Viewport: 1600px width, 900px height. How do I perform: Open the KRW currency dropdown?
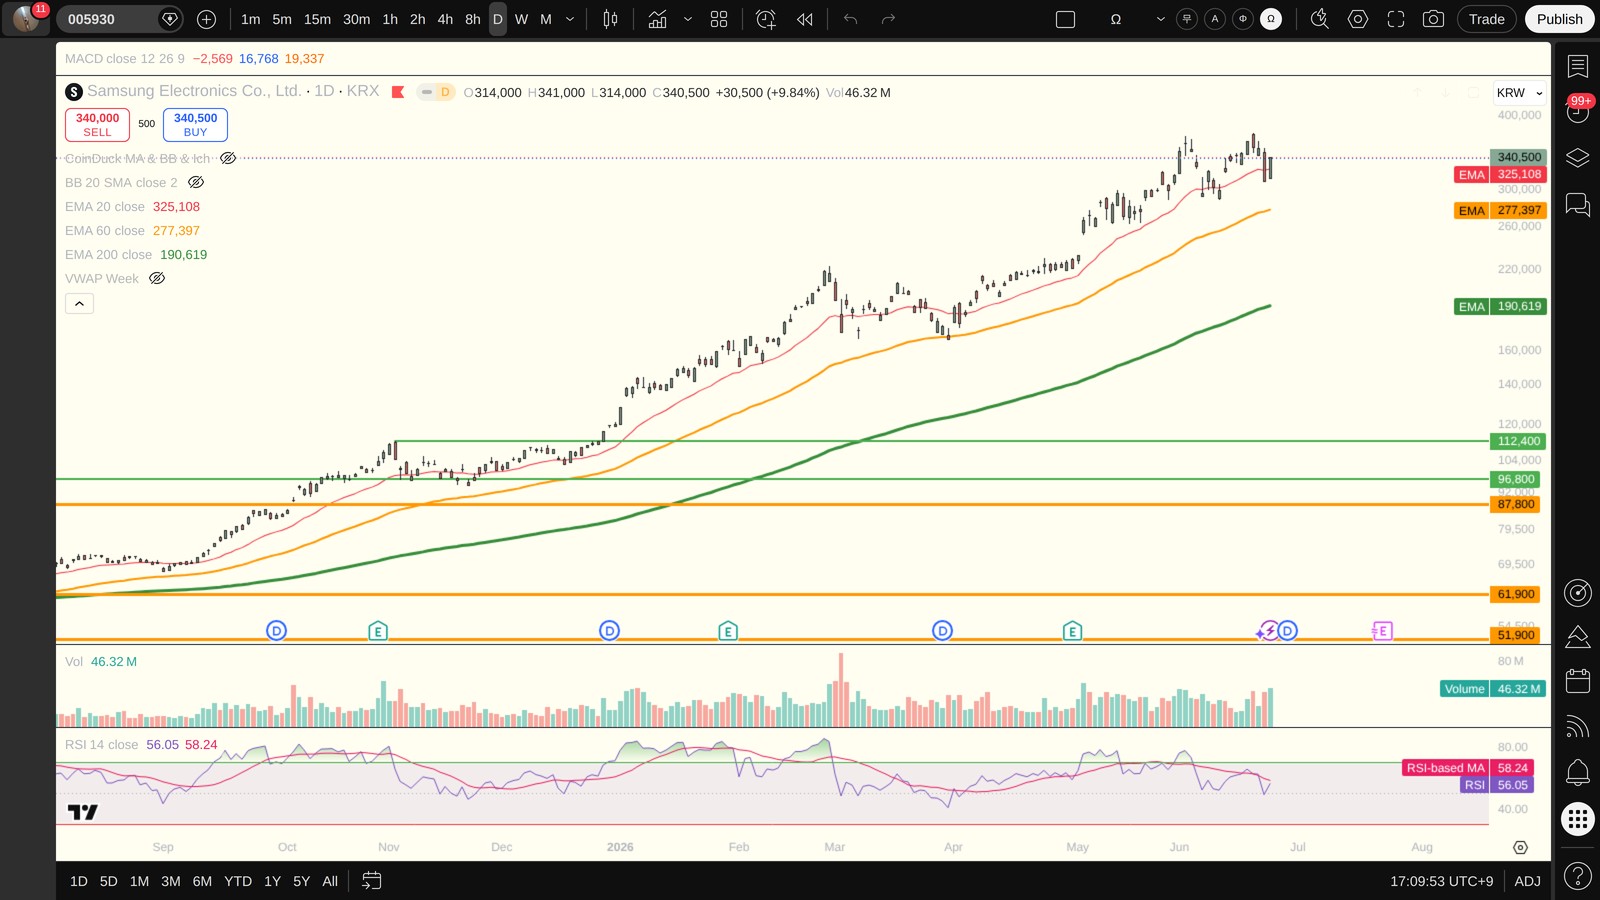tap(1519, 93)
